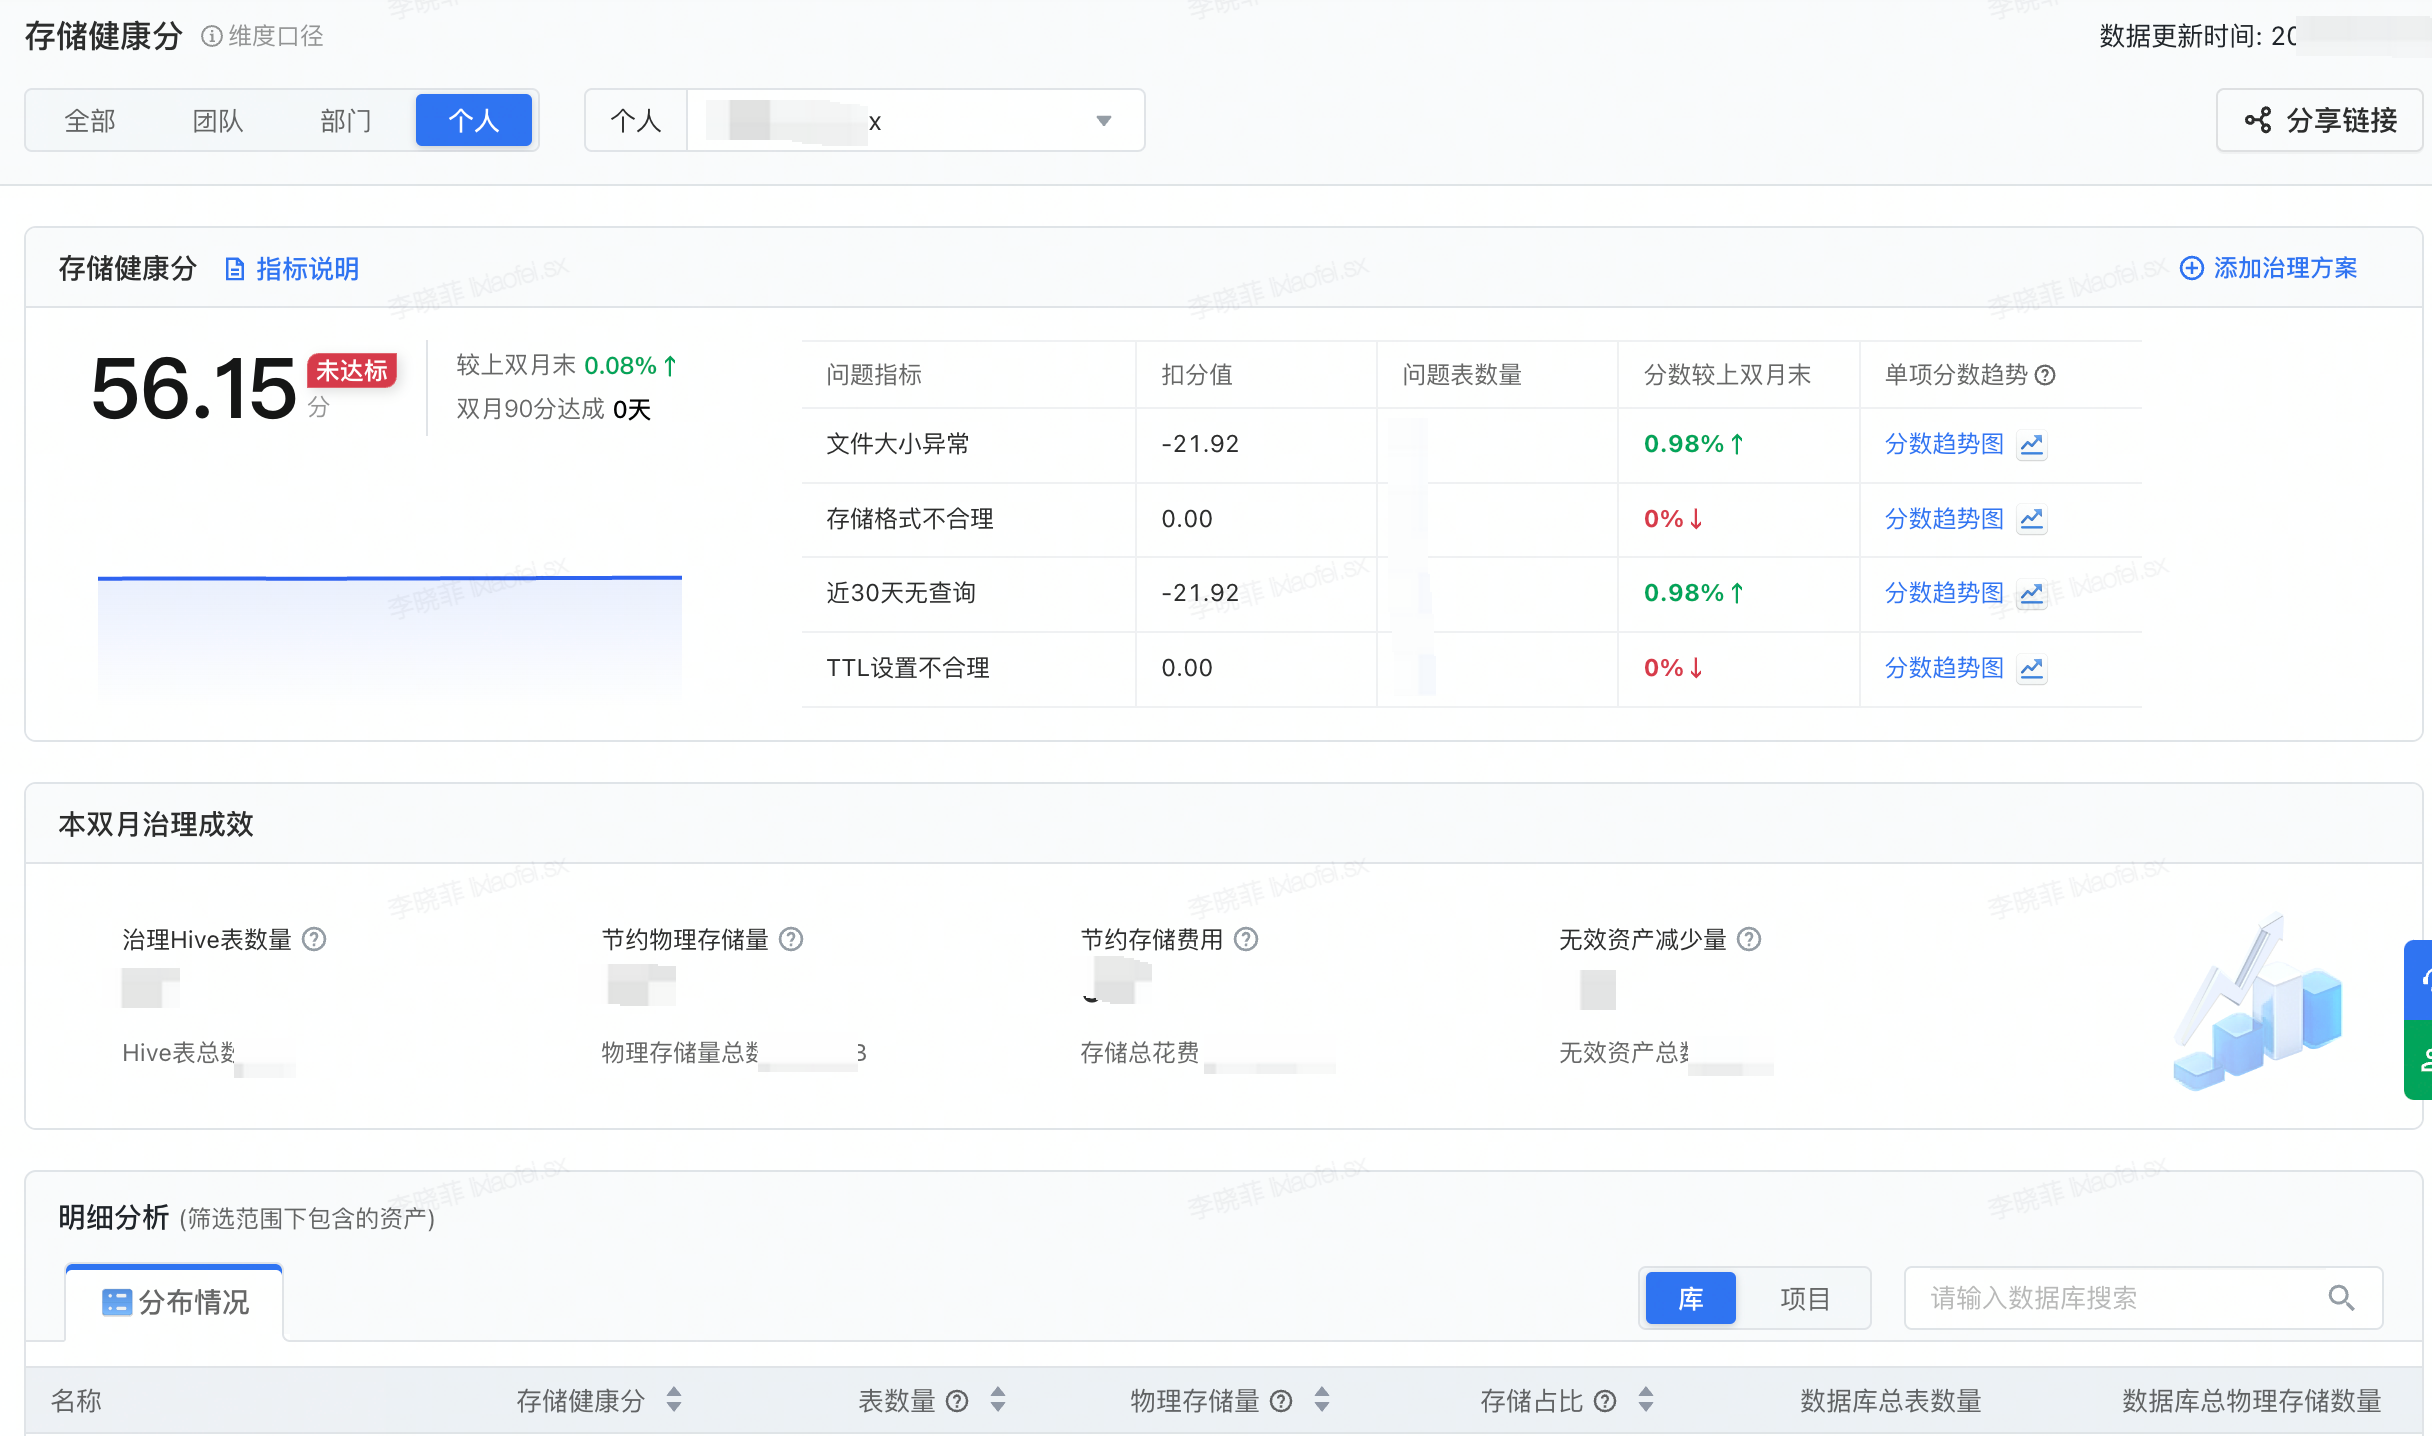
Task: Open the 个人 person selector dropdown
Action: [1103, 121]
